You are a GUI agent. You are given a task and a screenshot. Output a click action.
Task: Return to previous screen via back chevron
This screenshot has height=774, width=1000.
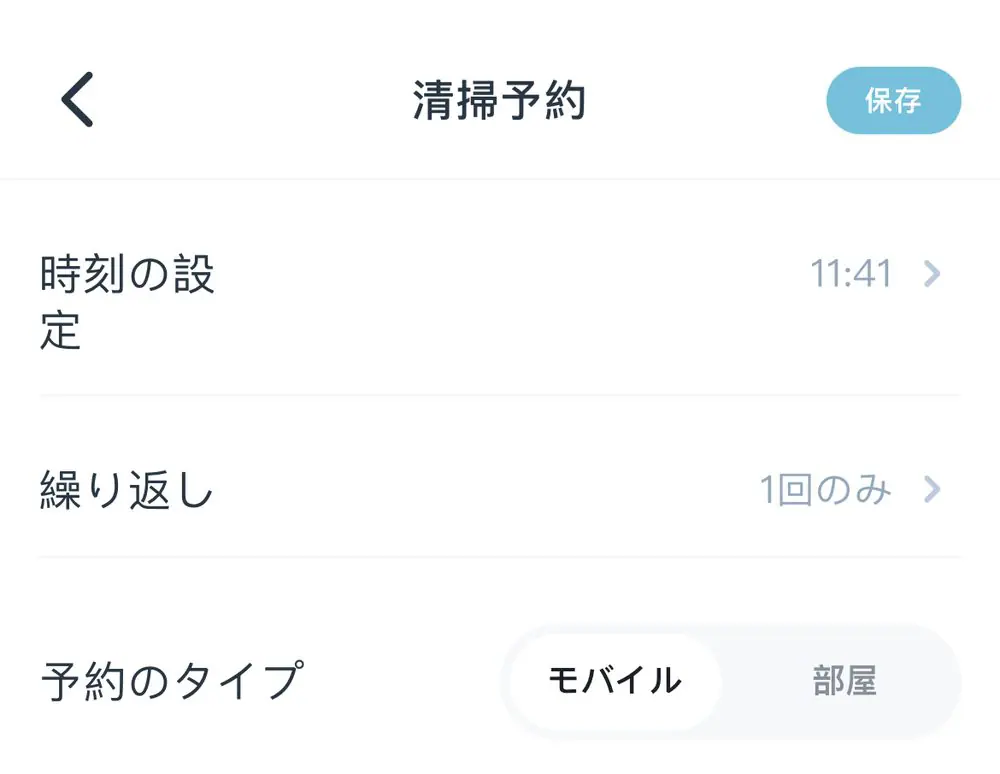[77, 100]
